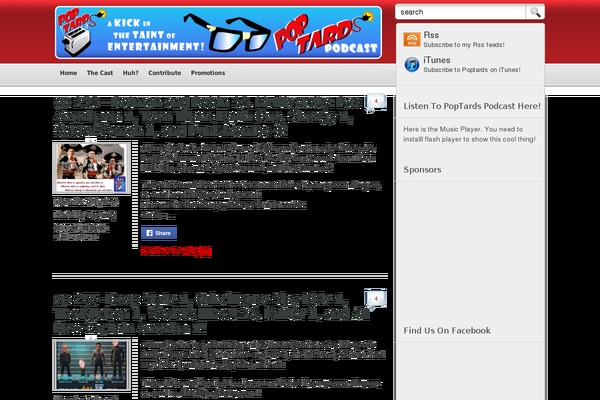This screenshot has width=600, height=400.
Task: Click the blue iTunes music note icon
Action: click(412, 64)
